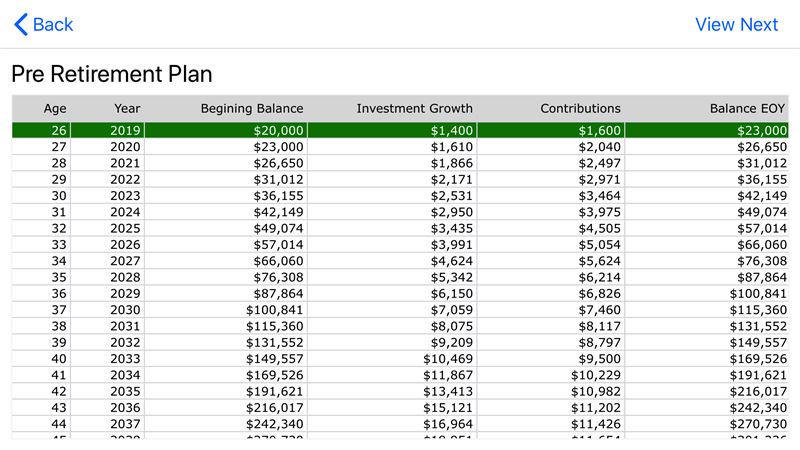Viewport: 800px width, 450px height.
Task: Click age 38 cell
Action: click(x=41, y=326)
